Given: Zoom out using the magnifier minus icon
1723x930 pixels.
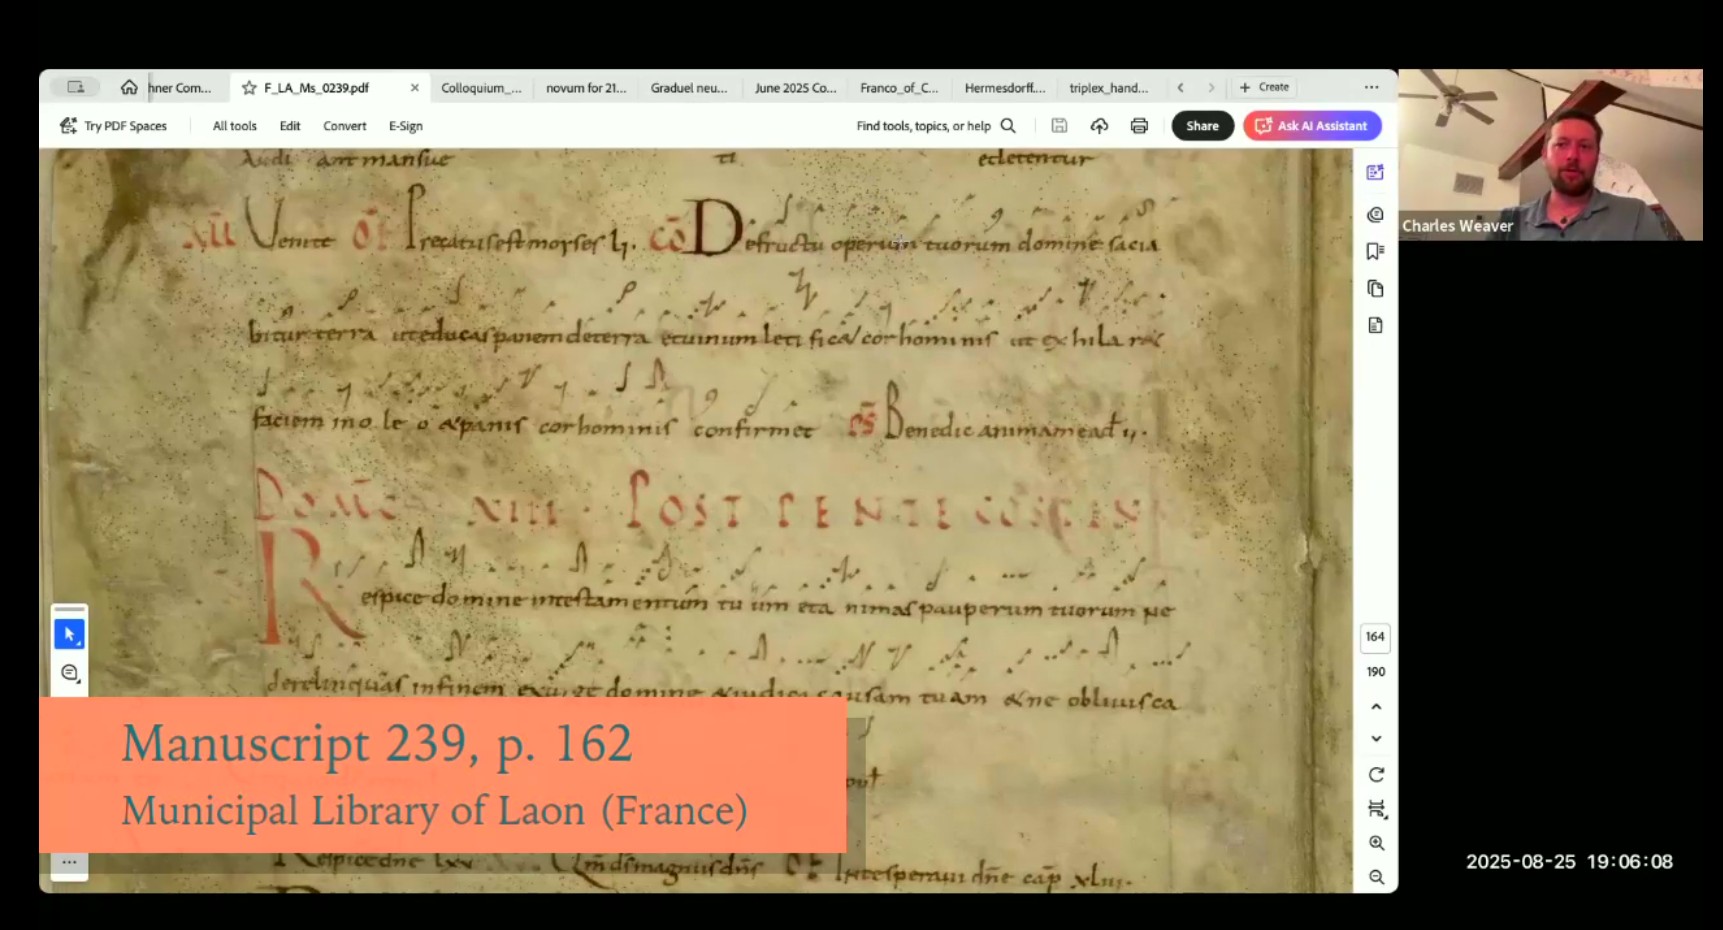Looking at the screenshot, I should (x=1376, y=877).
